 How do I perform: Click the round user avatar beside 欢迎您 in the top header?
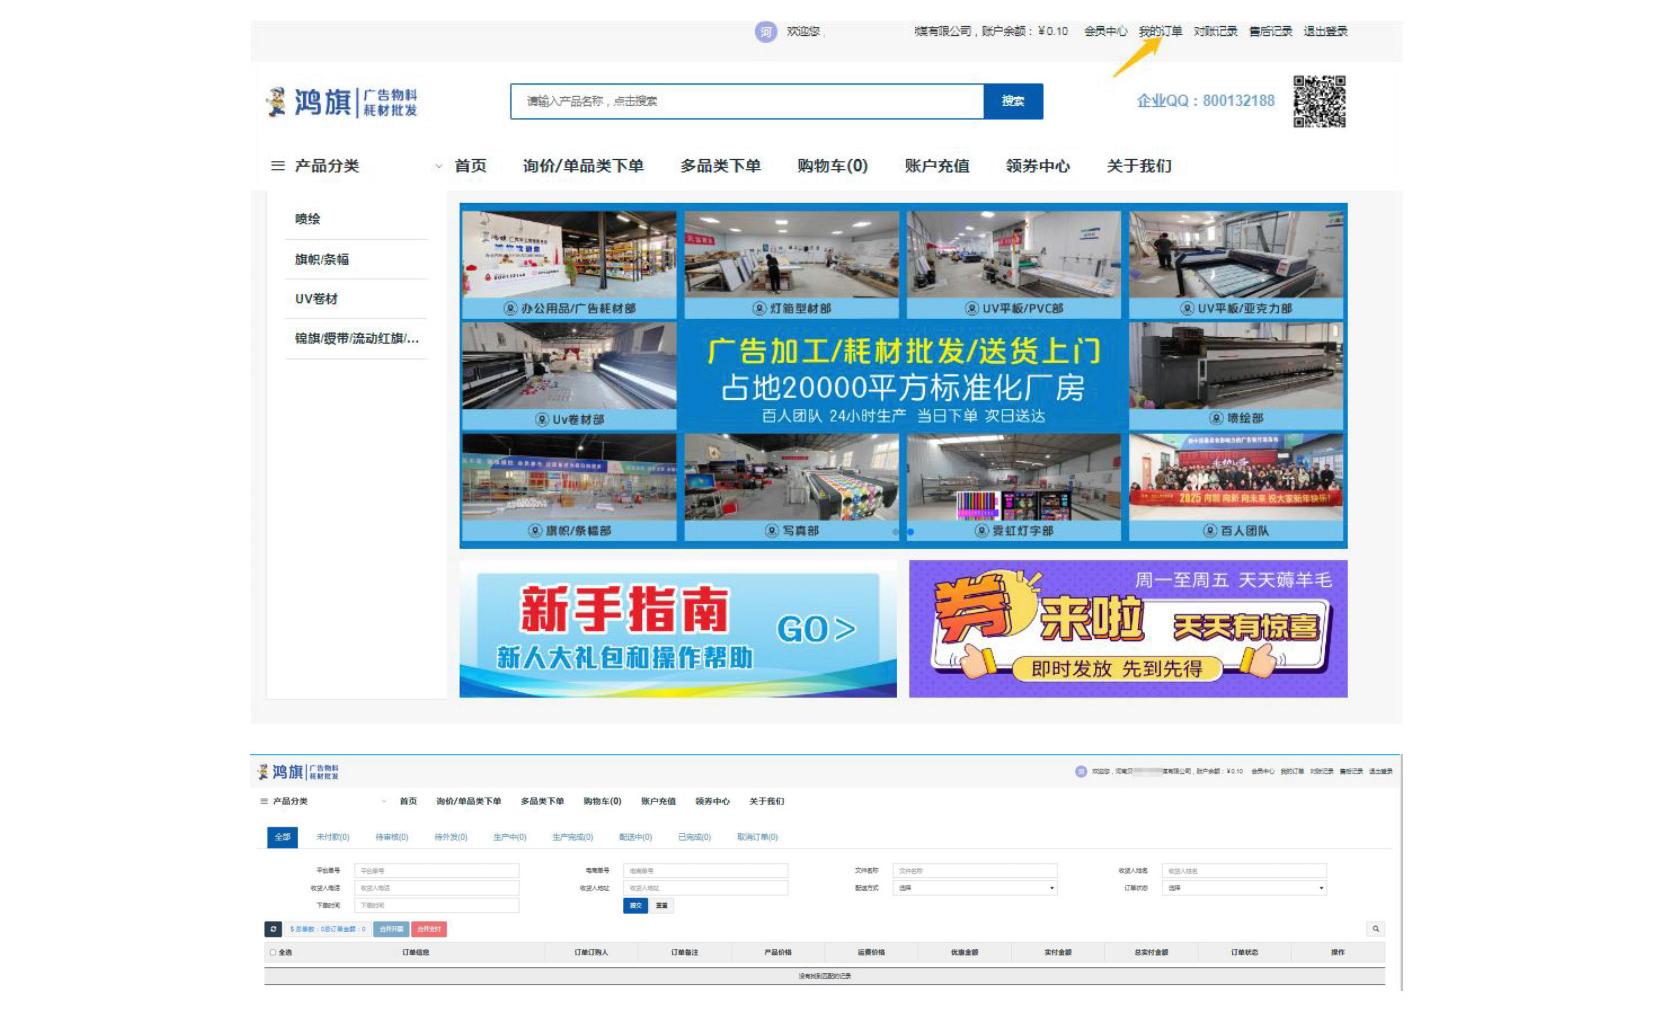coord(765,32)
